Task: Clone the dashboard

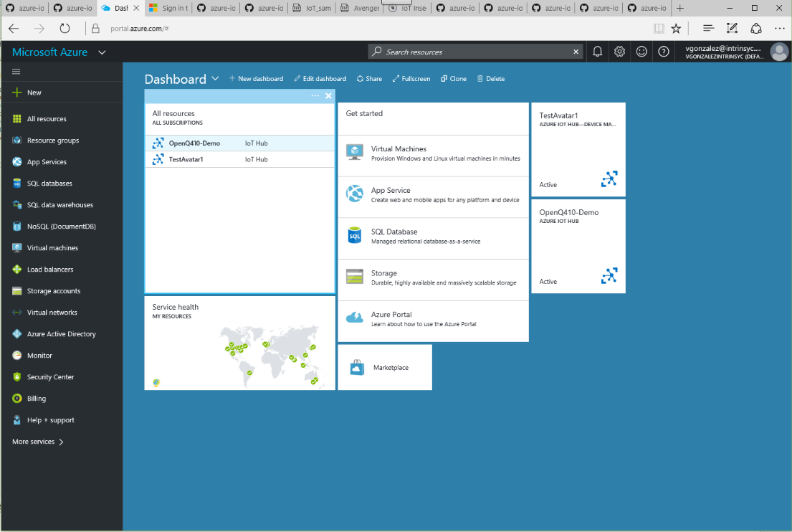Action: click(x=454, y=79)
